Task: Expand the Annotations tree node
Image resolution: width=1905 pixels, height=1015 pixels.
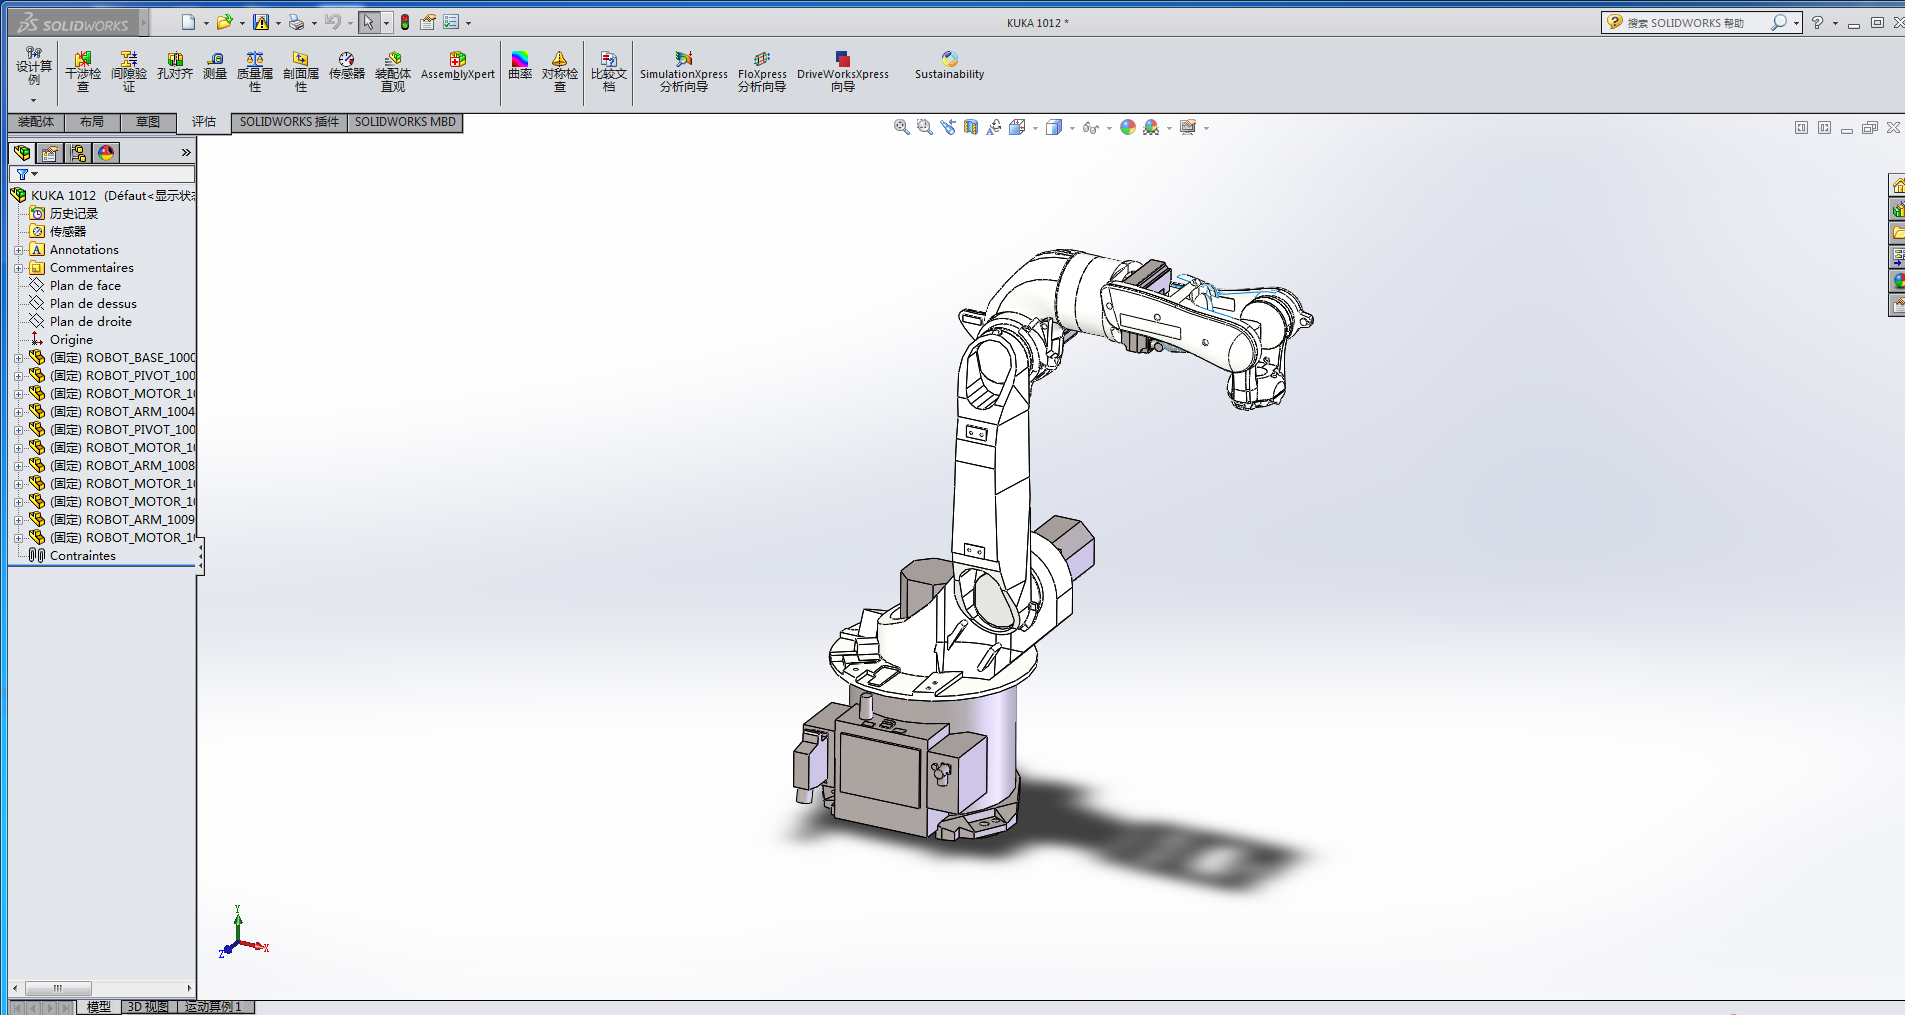Action: tap(19, 249)
